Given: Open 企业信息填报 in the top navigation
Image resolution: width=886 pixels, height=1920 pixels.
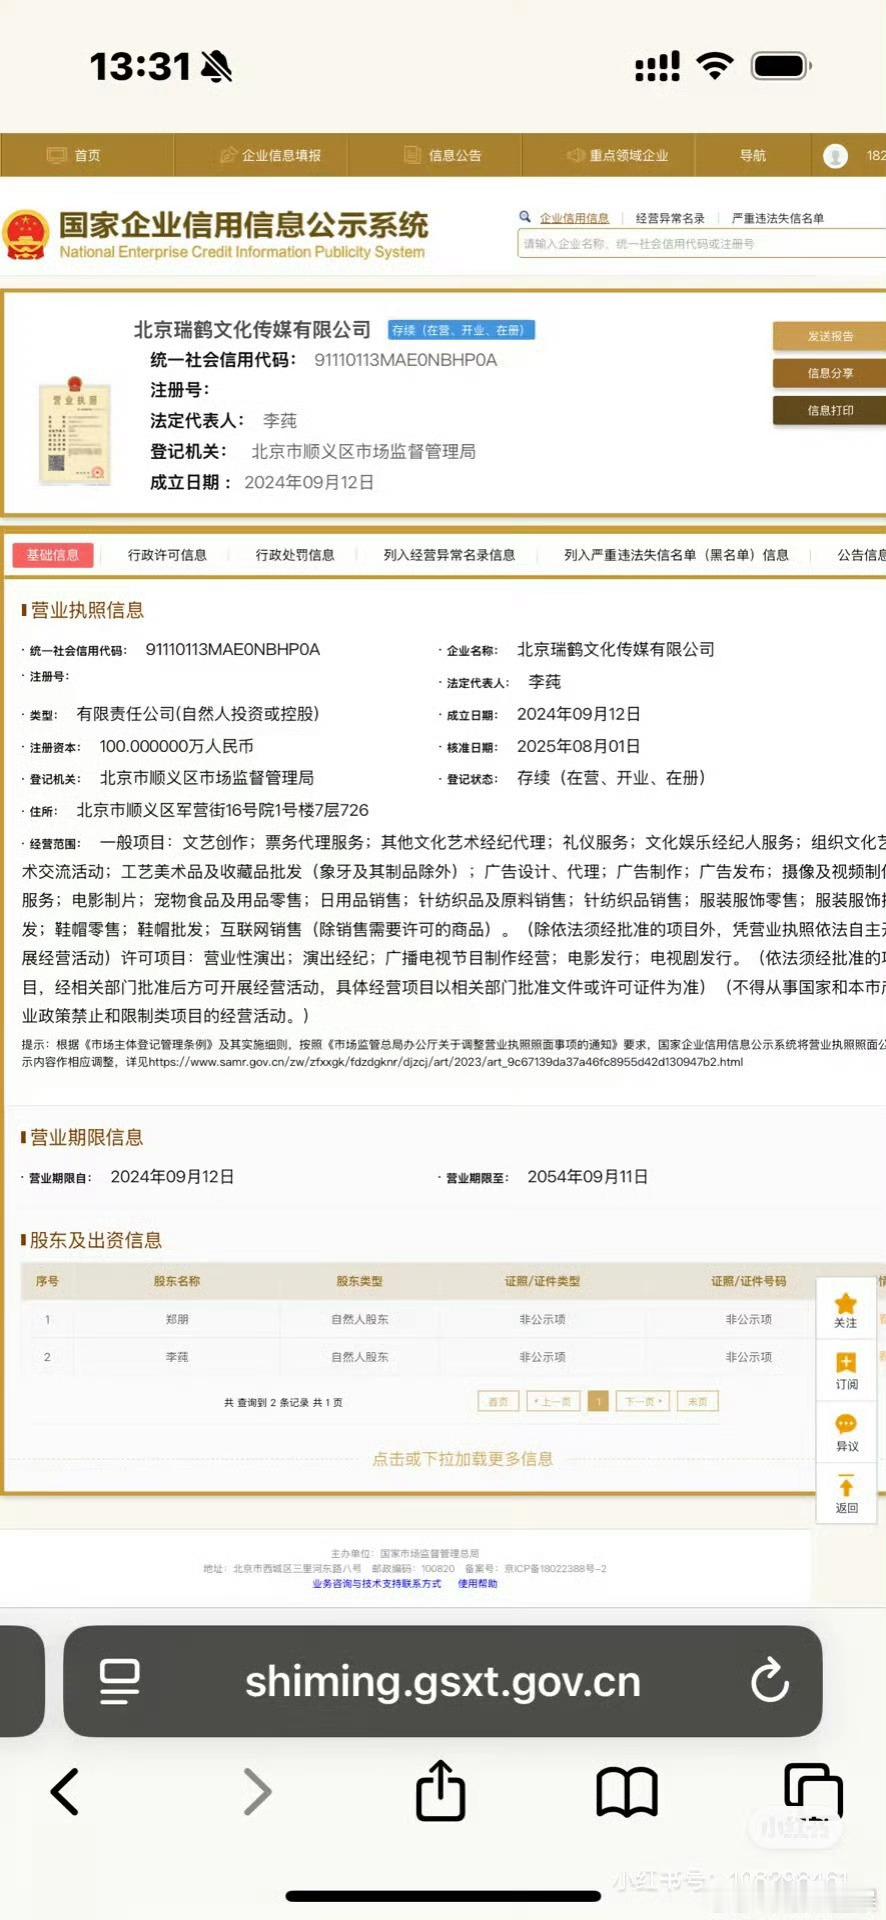Looking at the screenshot, I should pyautogui.click(x=270, y=155).
